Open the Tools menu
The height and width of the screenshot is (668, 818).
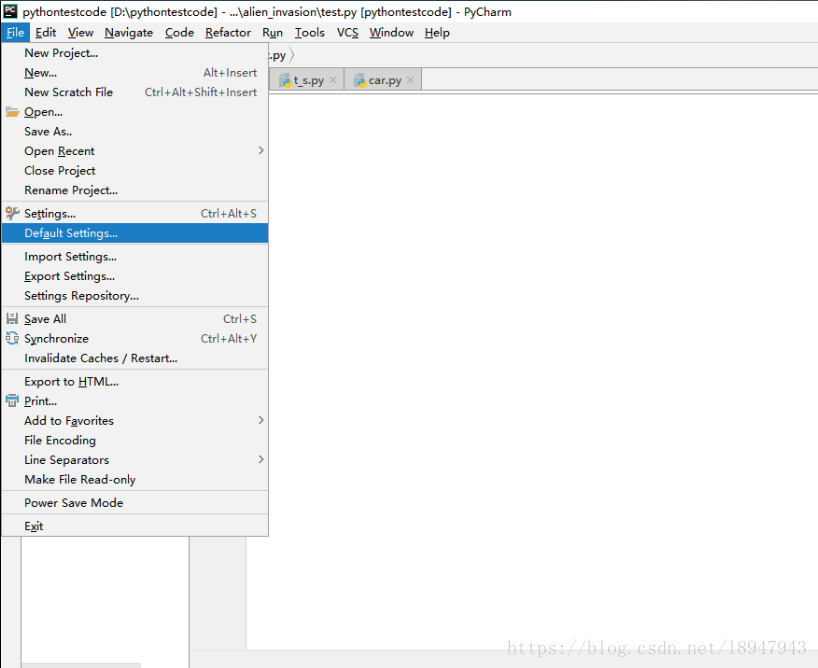309,32
